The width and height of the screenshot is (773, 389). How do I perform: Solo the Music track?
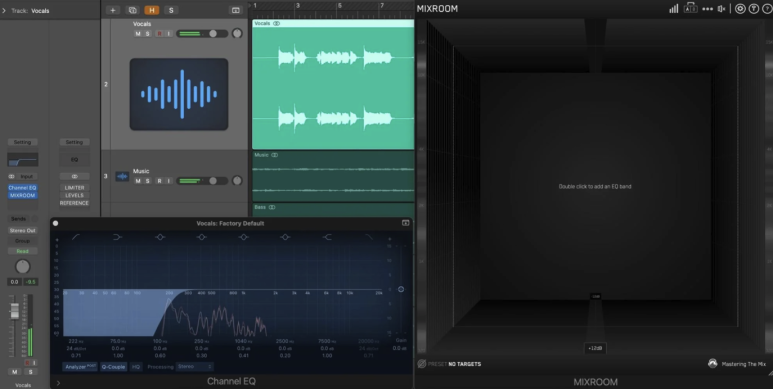point(147,181)
